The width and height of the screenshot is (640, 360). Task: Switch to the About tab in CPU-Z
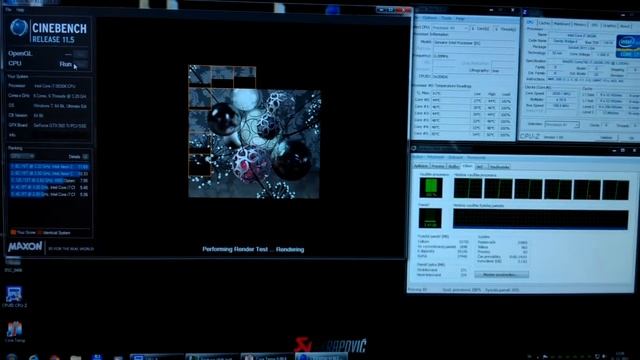point(625,26)
